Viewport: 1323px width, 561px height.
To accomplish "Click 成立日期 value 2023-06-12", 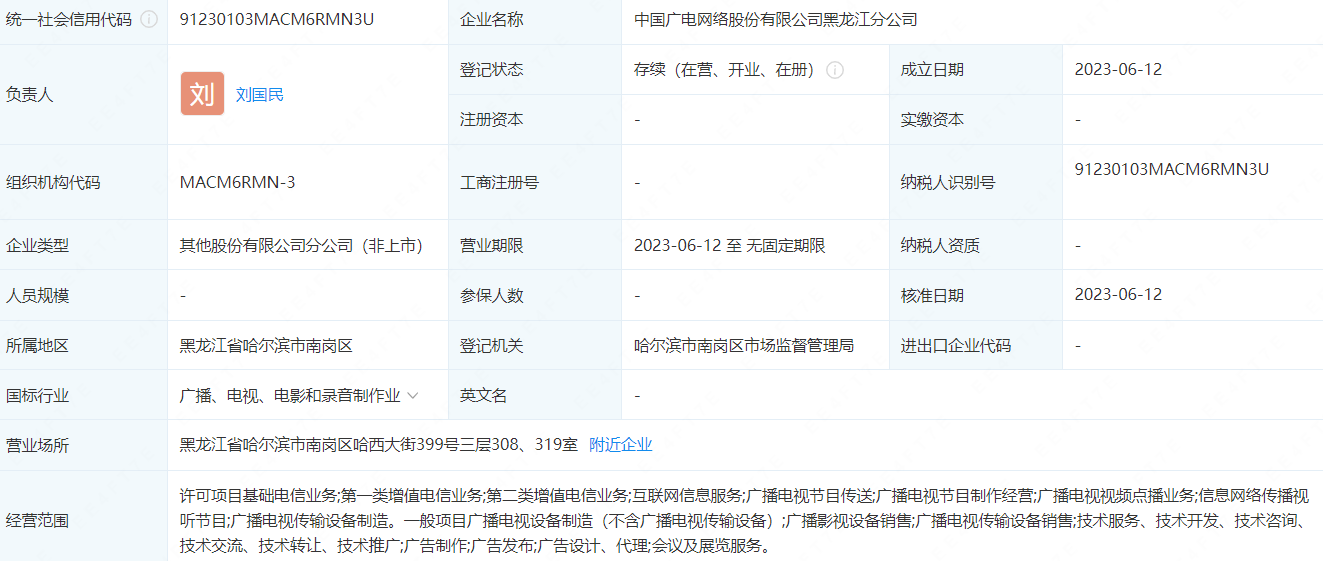I will click(1118, 70).
